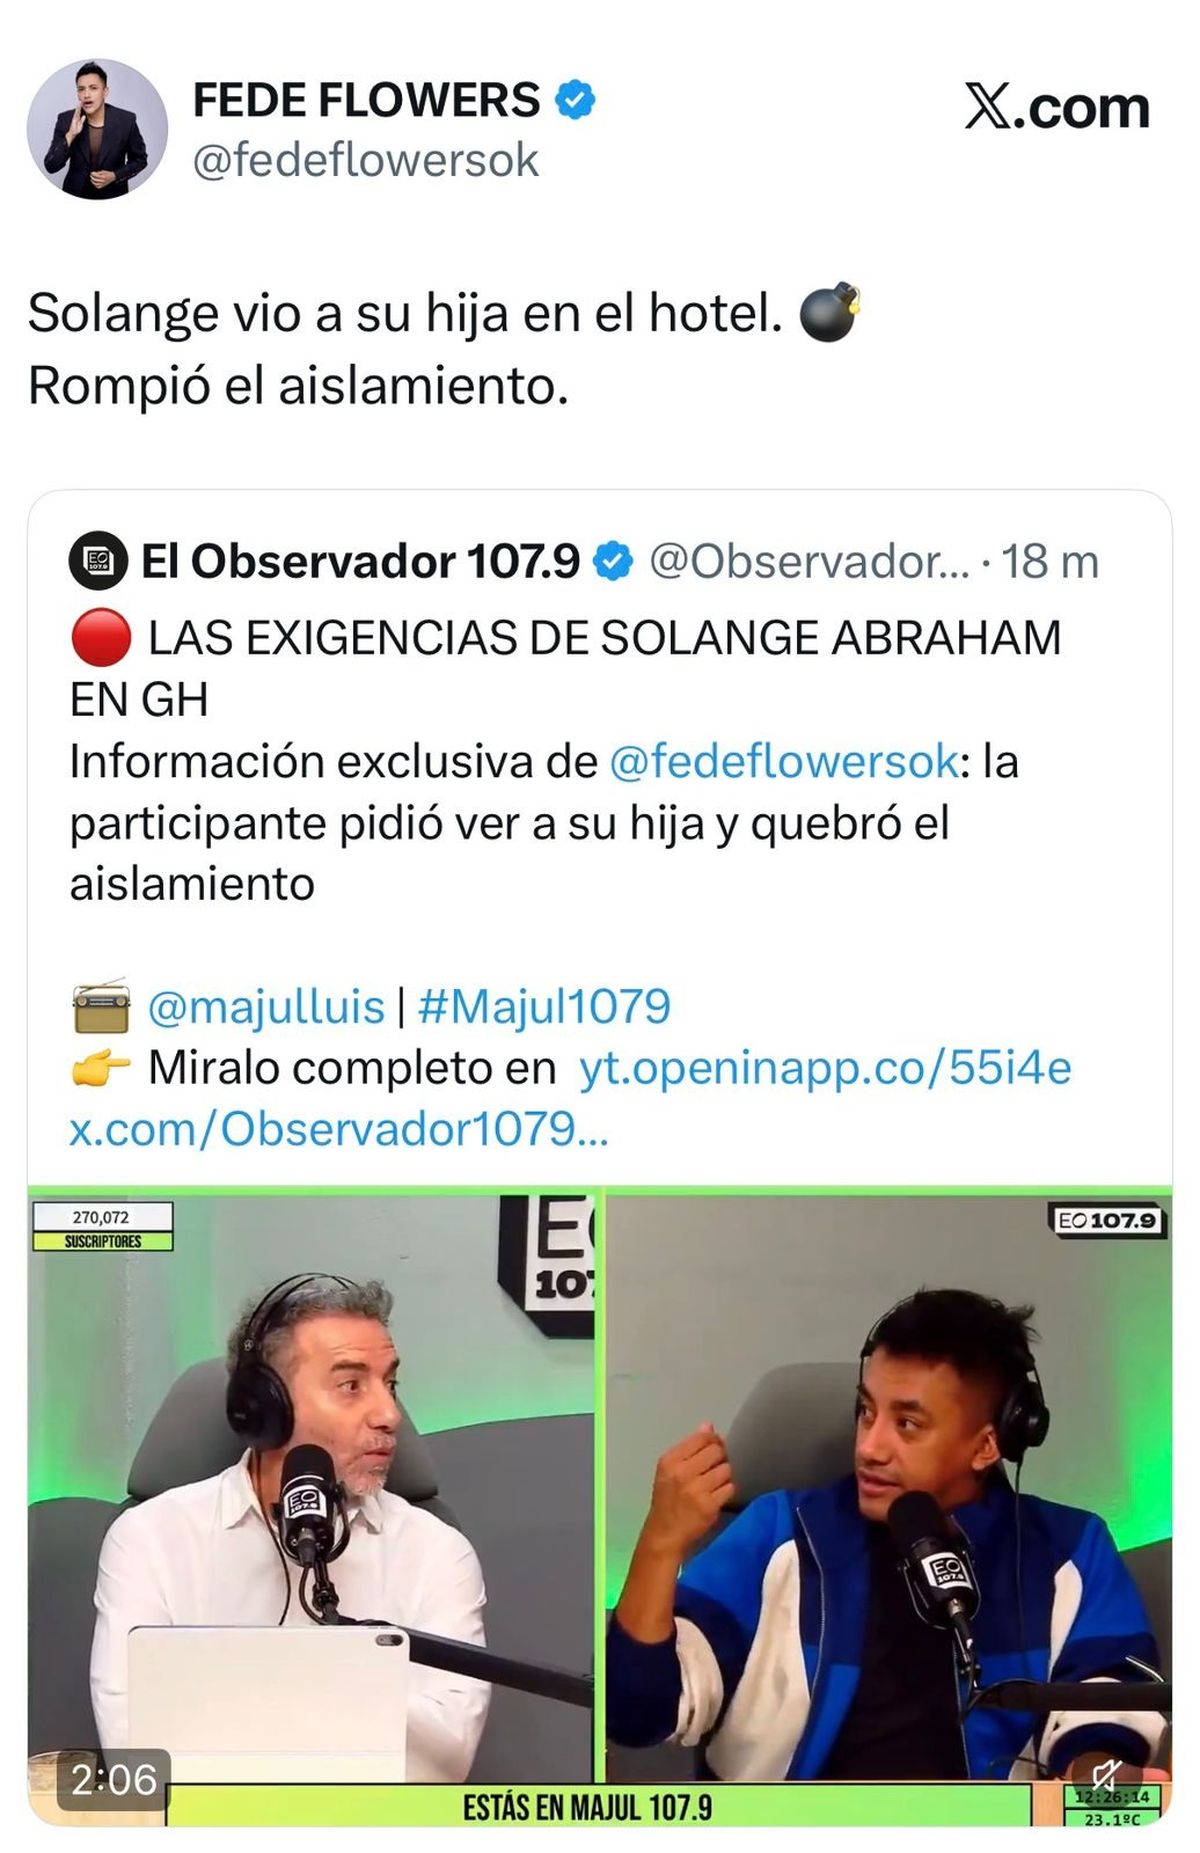This screenshot has height=1853, width=1200.
Task: Click the red circle emoji in quoted tweet
Action: point(101,638)
